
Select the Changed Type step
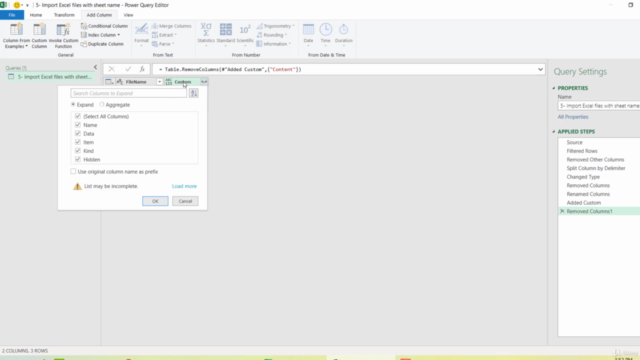click(583, 177)
